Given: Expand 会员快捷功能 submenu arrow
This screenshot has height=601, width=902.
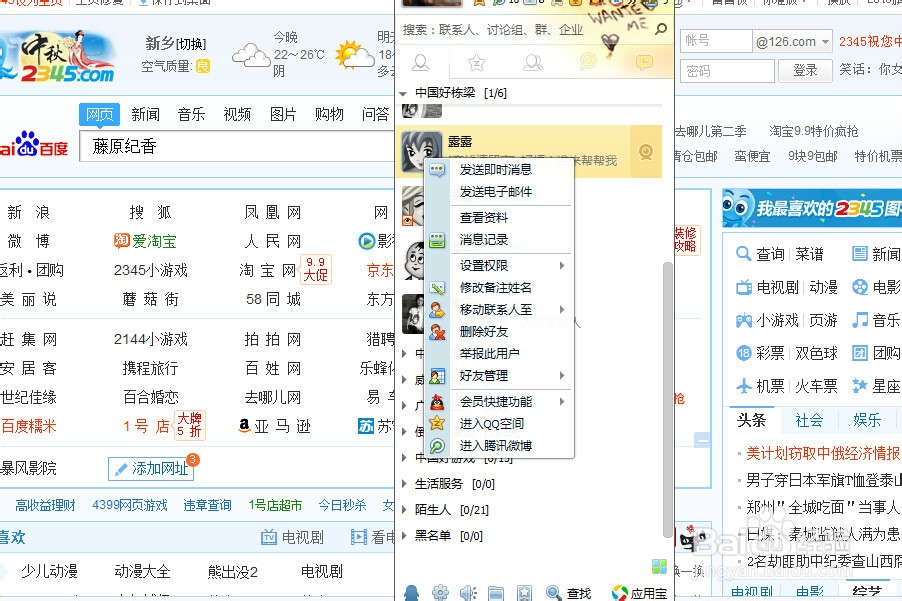Looking at the screenshot, I should click(561, 401).
